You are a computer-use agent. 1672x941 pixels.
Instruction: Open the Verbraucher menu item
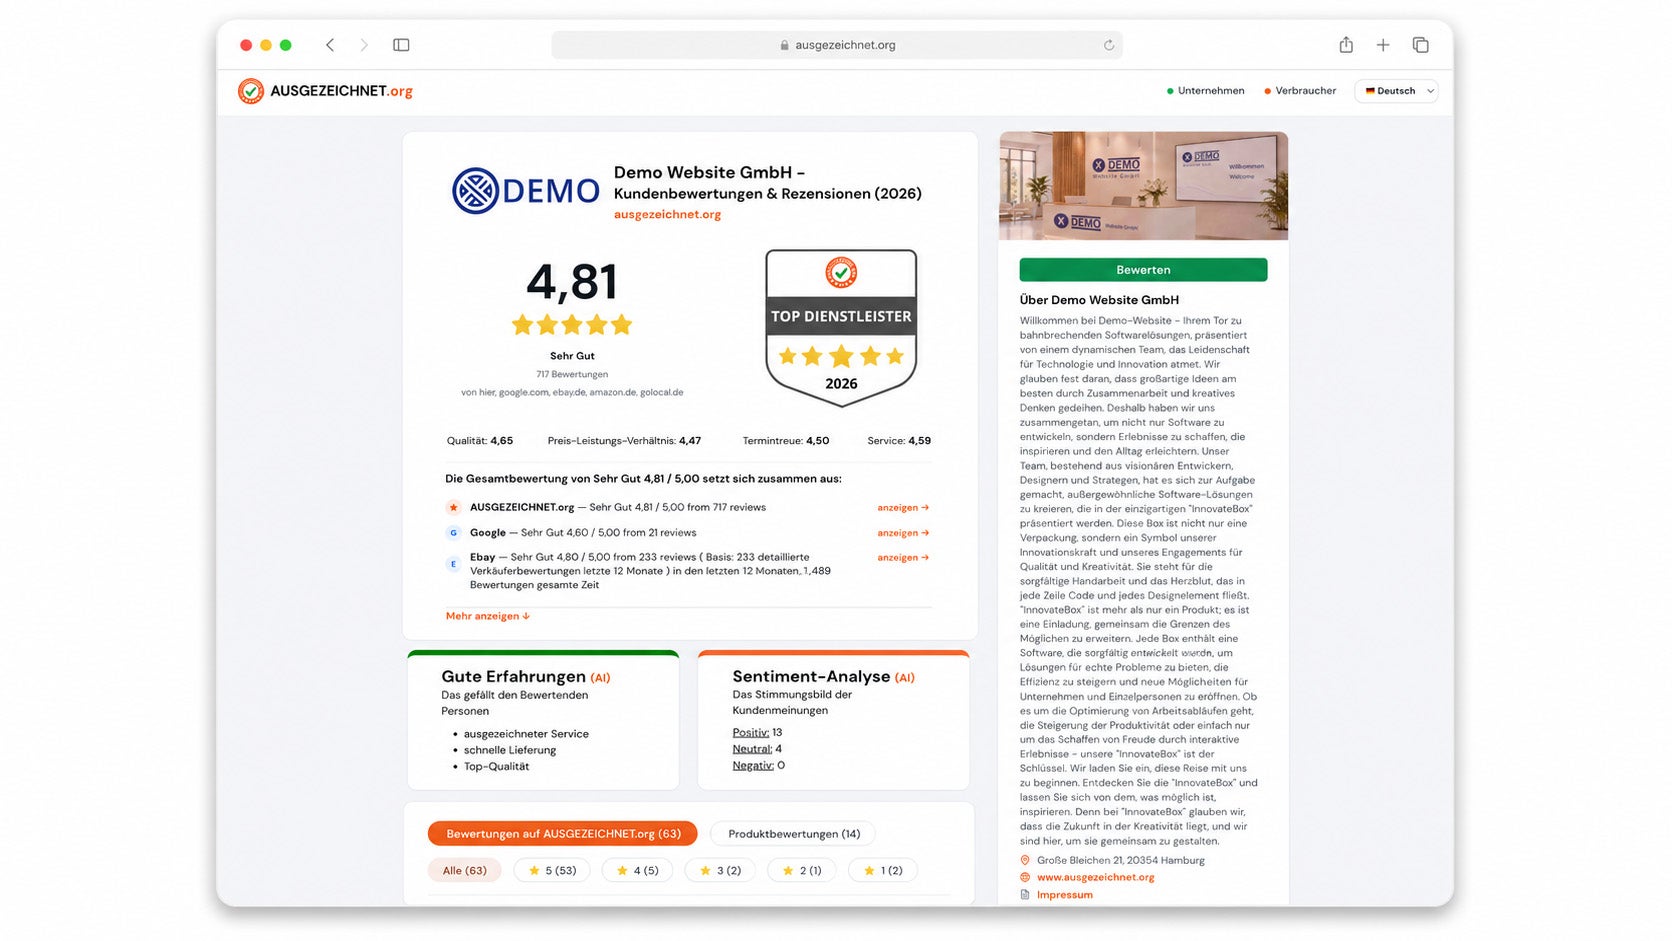point(1300,91)
